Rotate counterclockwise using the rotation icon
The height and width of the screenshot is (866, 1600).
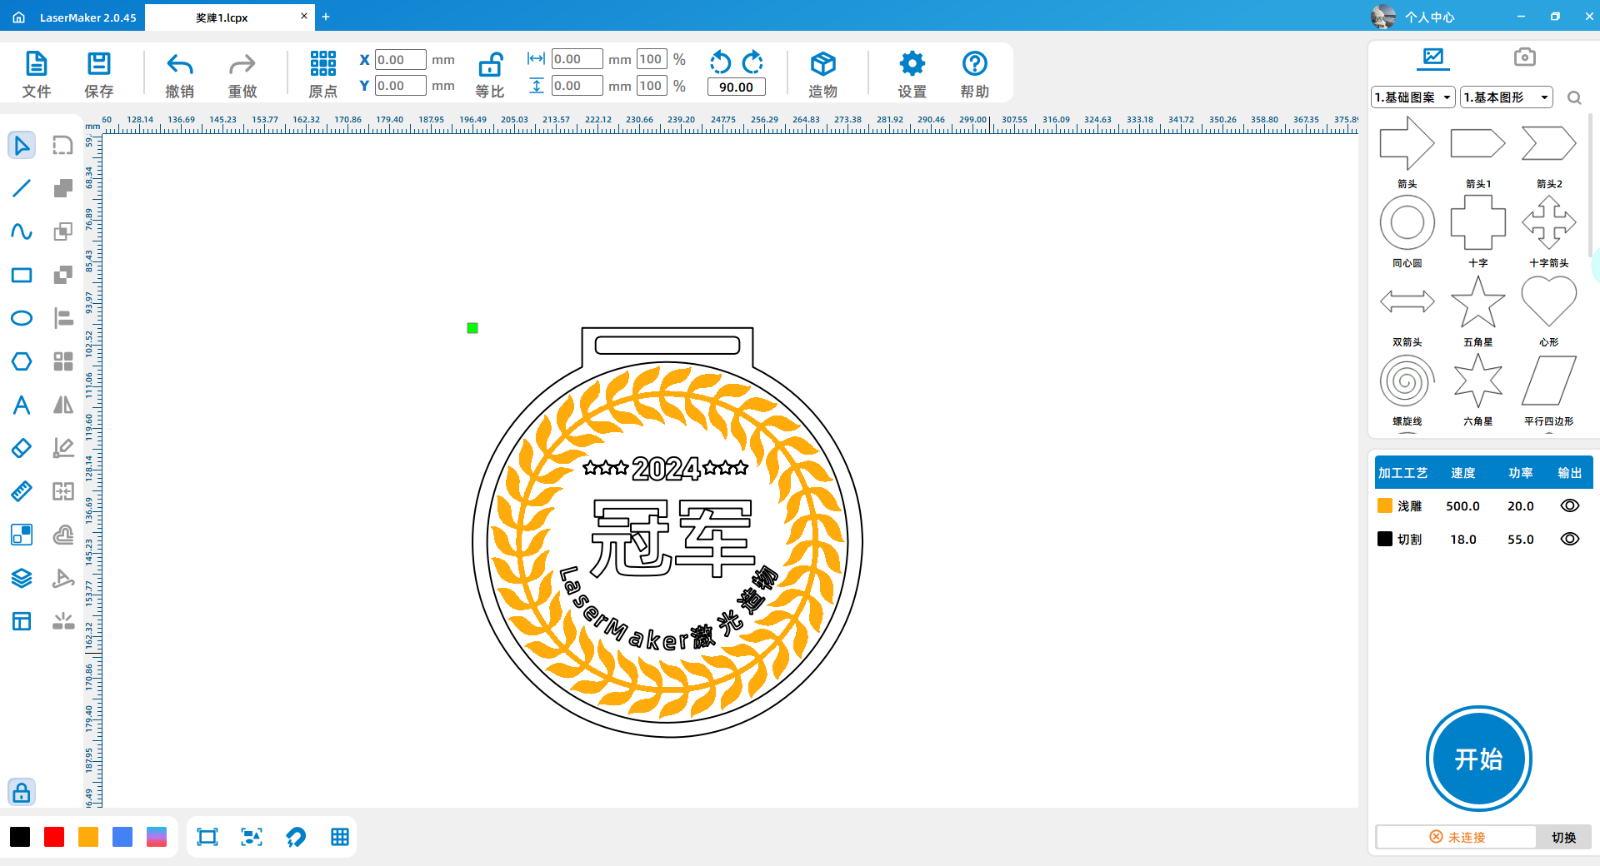coord(720,62)
